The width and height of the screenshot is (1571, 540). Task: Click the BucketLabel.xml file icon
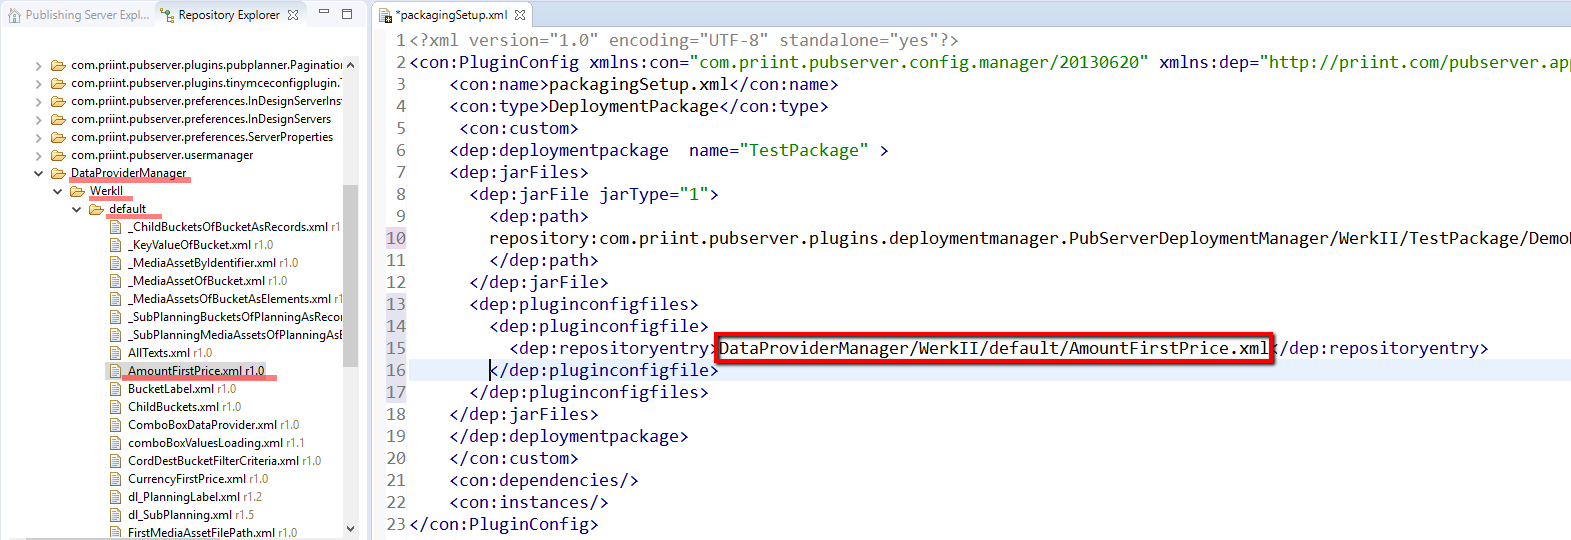[x=116, y=389]
